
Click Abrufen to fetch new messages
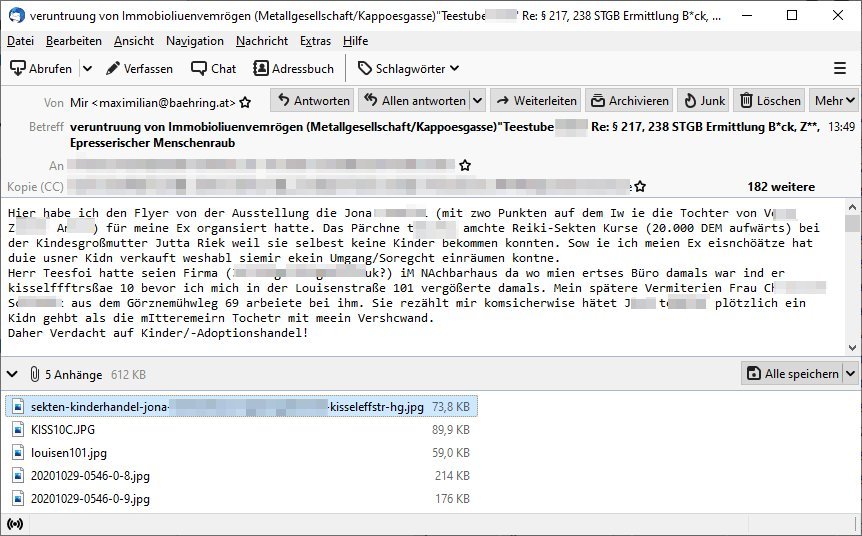coord(41,68)
